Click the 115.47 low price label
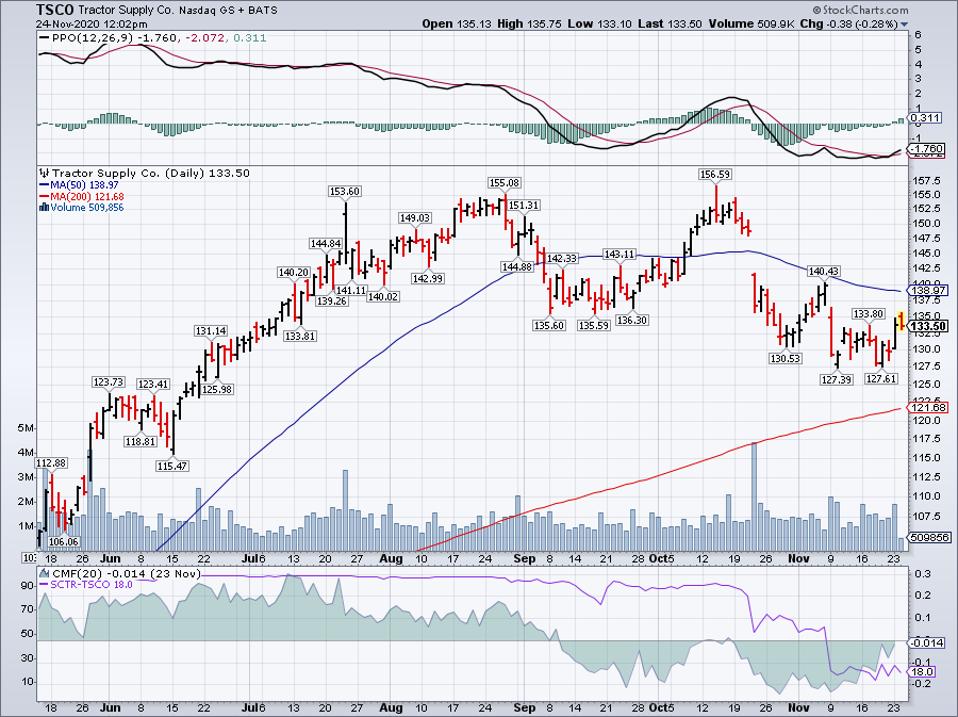This screenshot has height=717, width=958. tap(172, 466)
